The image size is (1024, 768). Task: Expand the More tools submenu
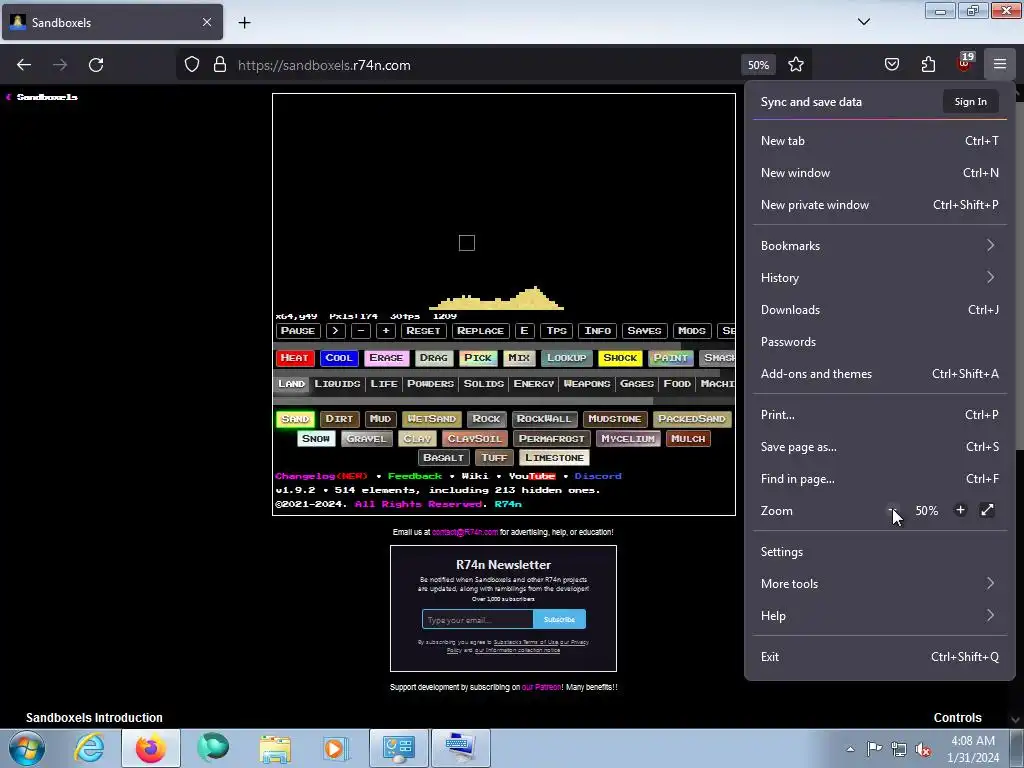click(880, 584)
